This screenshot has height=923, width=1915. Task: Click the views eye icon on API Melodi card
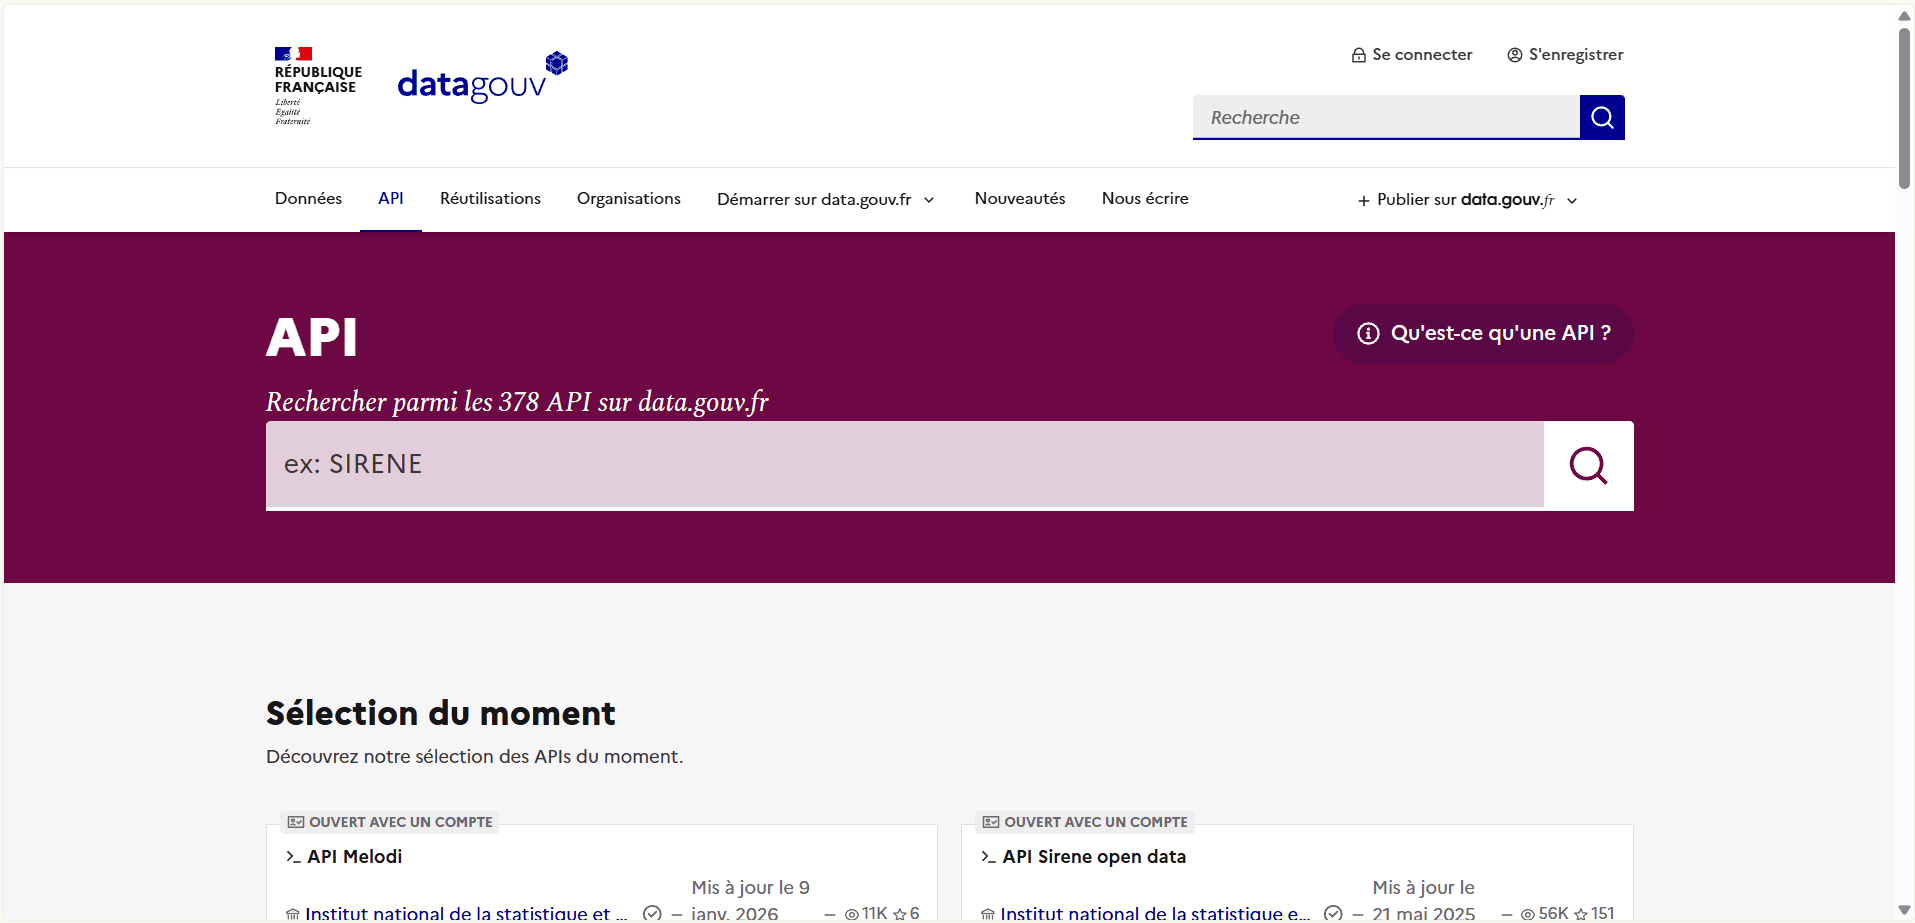[852, 914]
